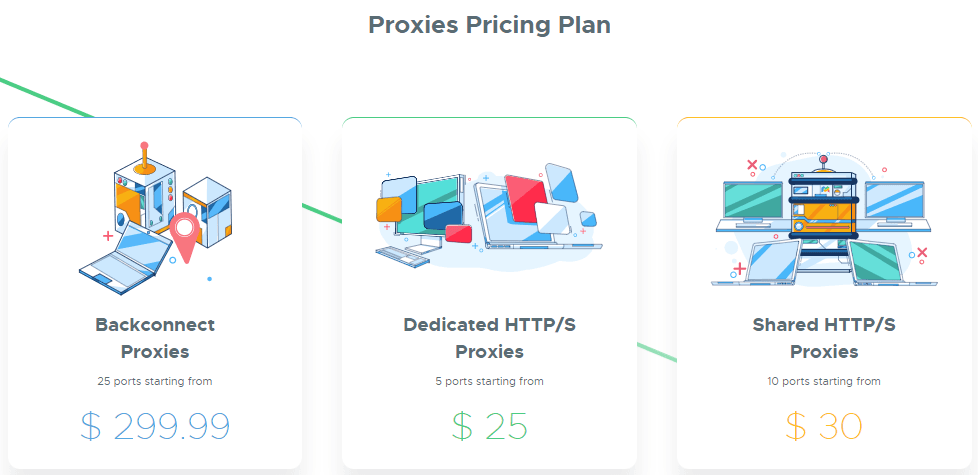Click the $ 30 price
978x475 pixels.
824,426
